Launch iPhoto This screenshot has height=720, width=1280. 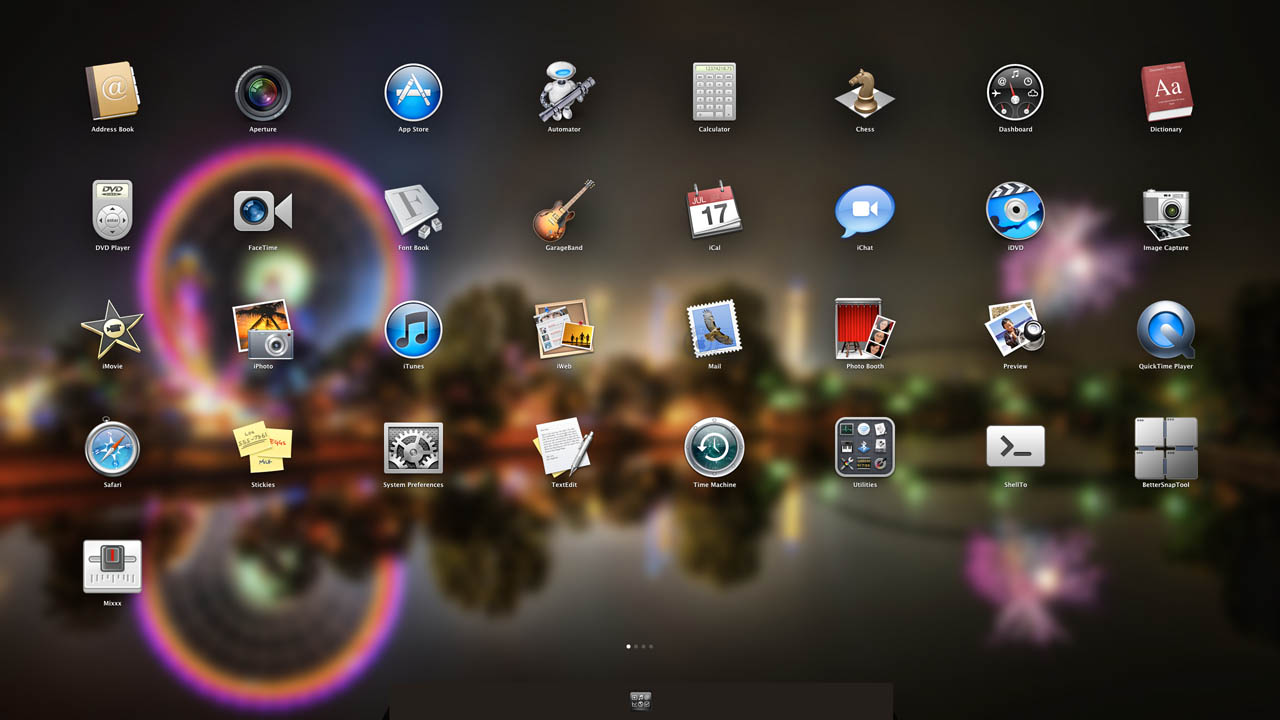263,329
